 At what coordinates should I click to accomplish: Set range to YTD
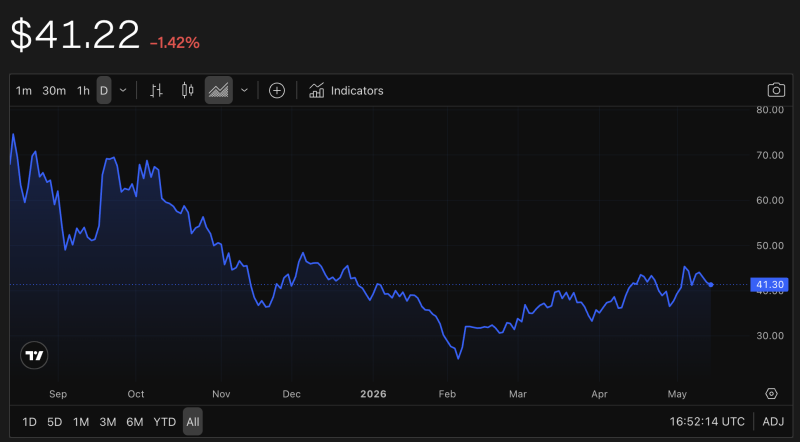[x=165, y=422]
